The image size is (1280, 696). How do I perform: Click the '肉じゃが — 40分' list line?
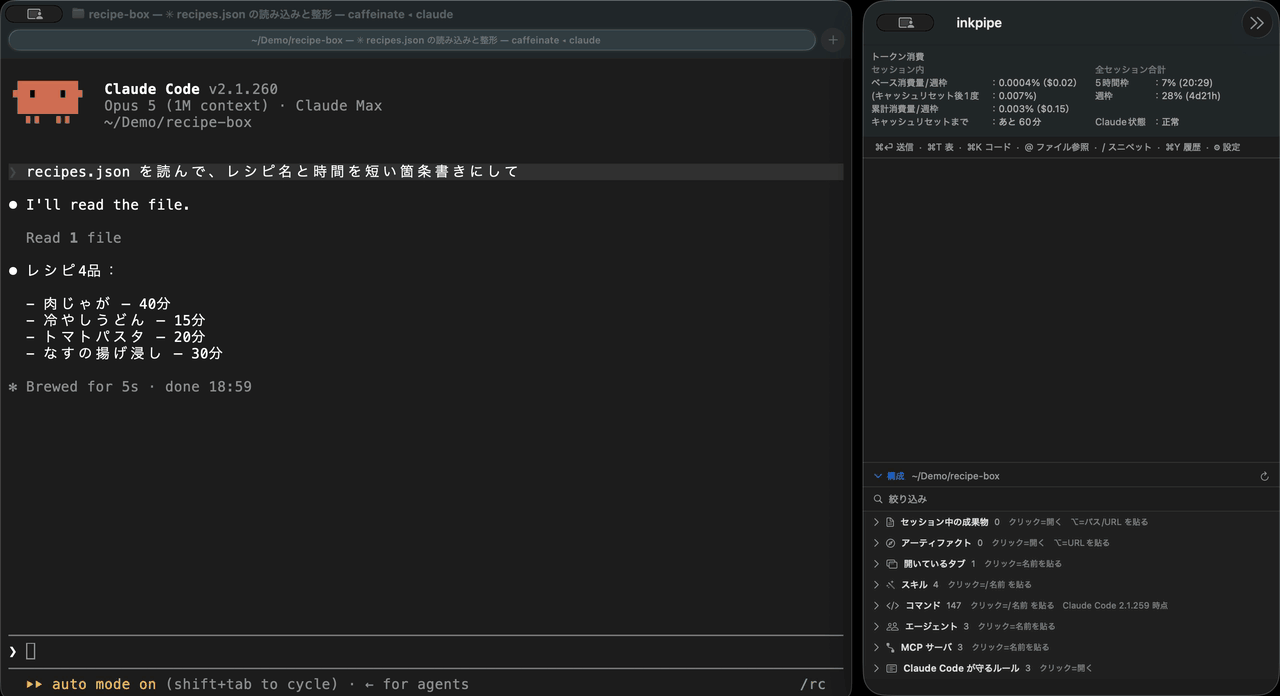(x=98, y=304)
